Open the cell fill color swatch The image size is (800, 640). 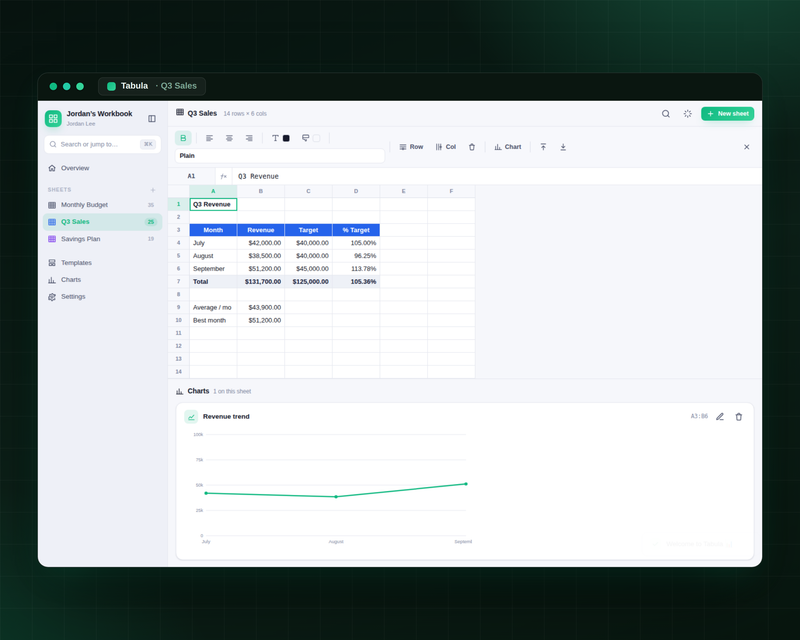pyautogui.click(x=316, y=138)
